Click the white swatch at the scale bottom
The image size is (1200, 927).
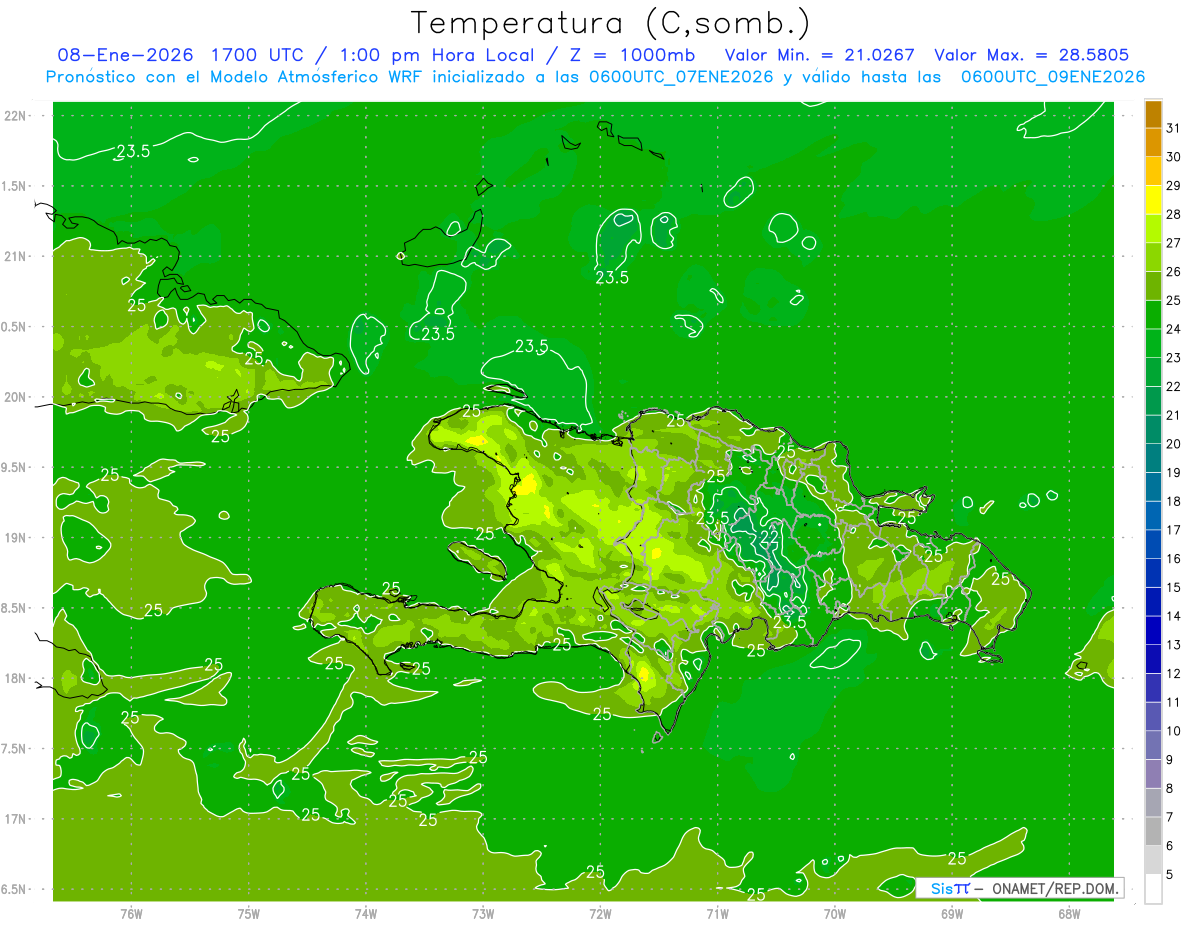click(1153, 889)
